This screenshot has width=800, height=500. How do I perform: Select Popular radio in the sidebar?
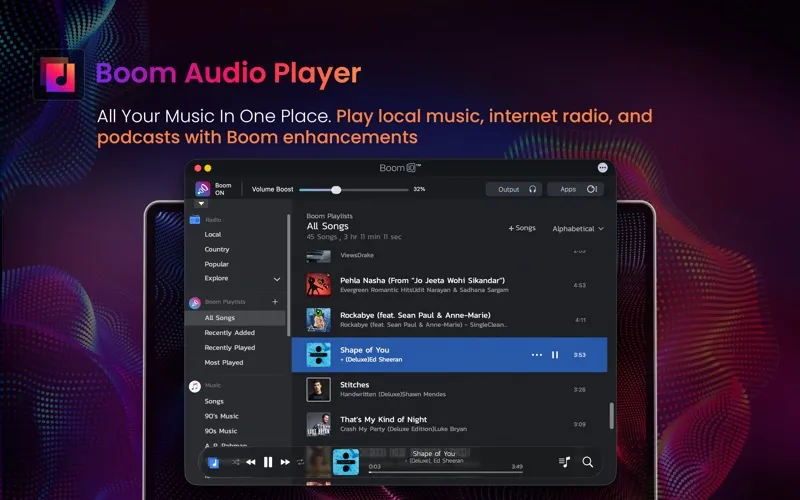click(216, 264)
